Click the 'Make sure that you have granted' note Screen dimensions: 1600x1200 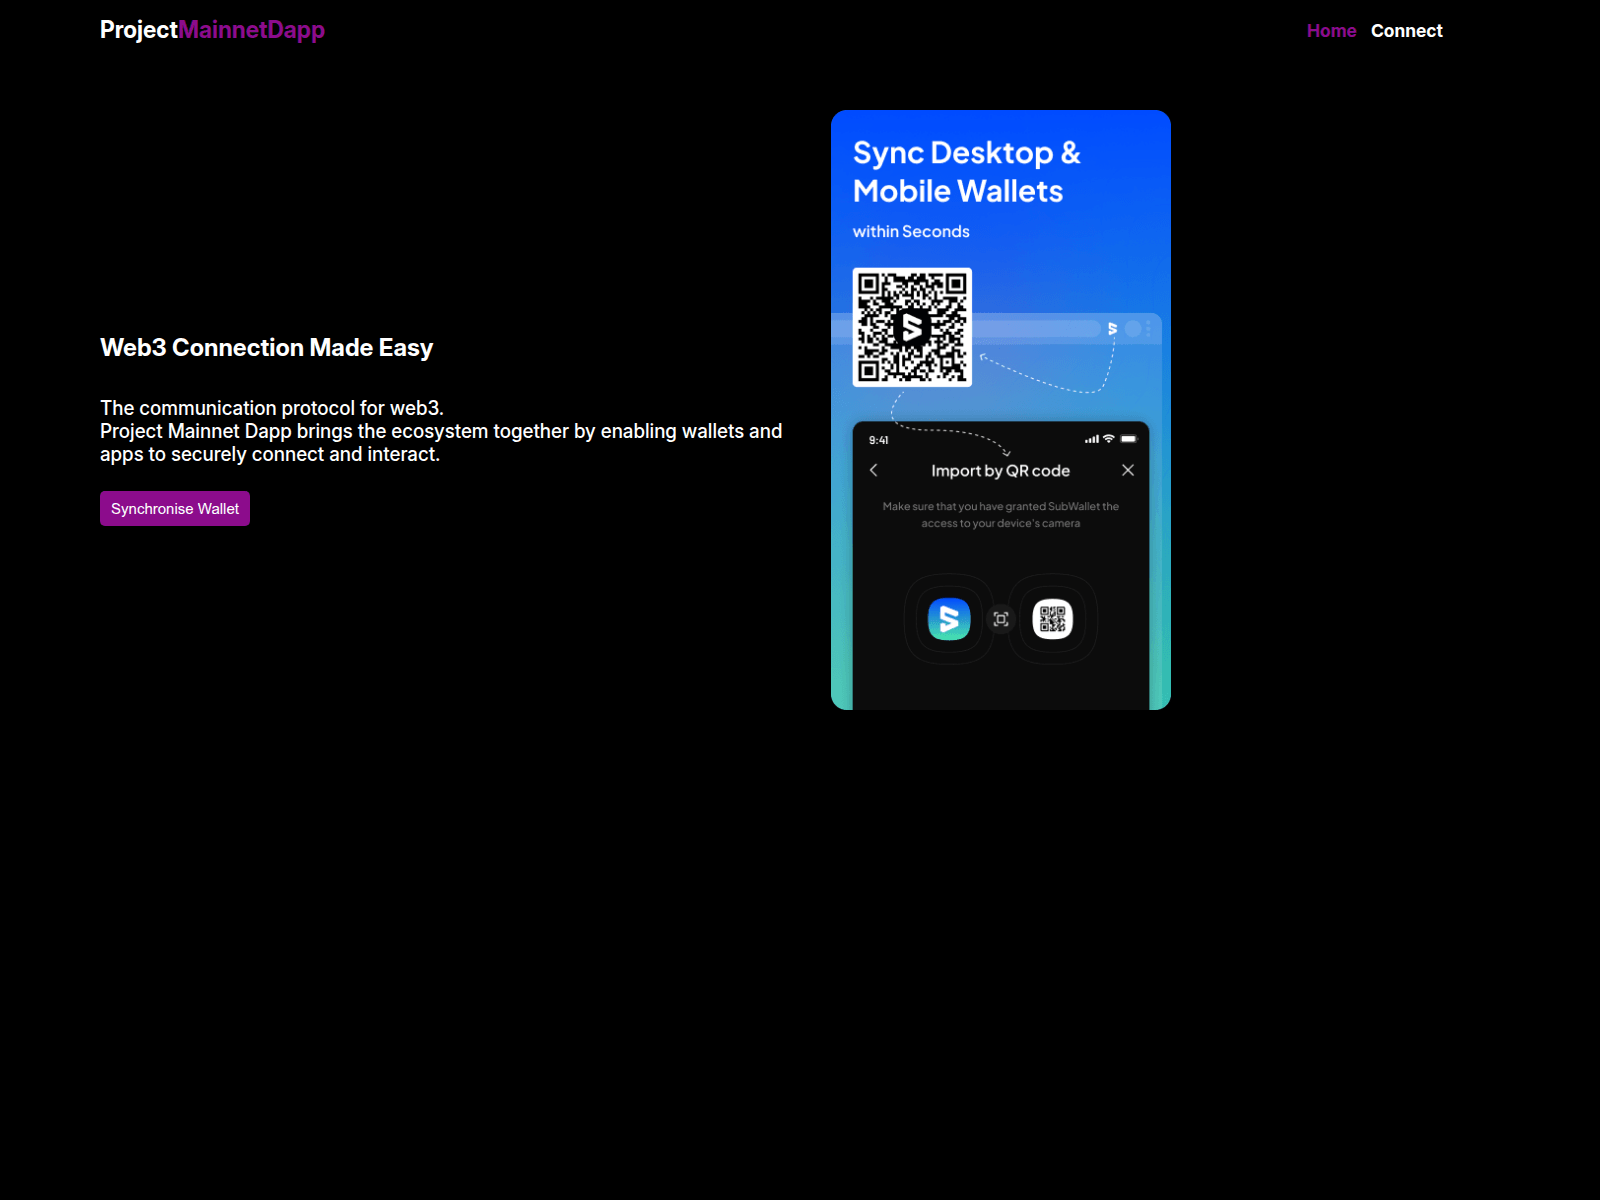tap(1001, 515)
